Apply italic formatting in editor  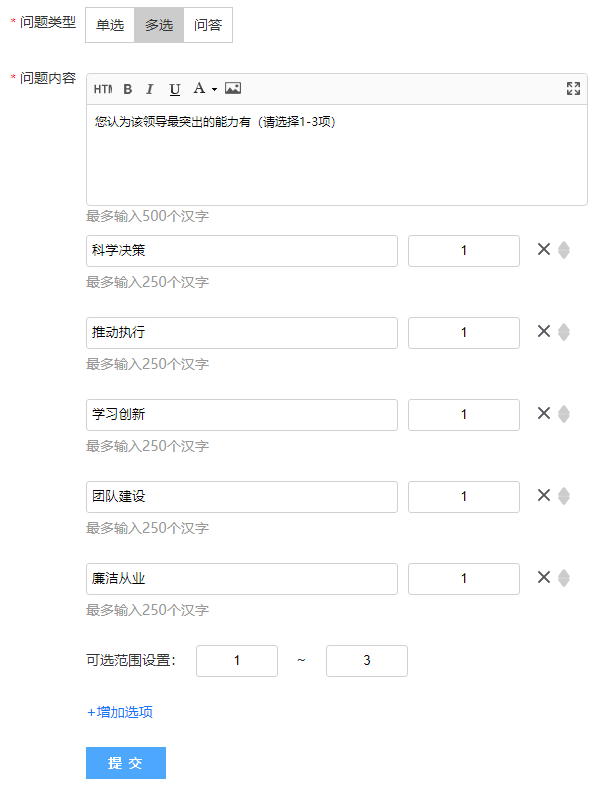149,89
